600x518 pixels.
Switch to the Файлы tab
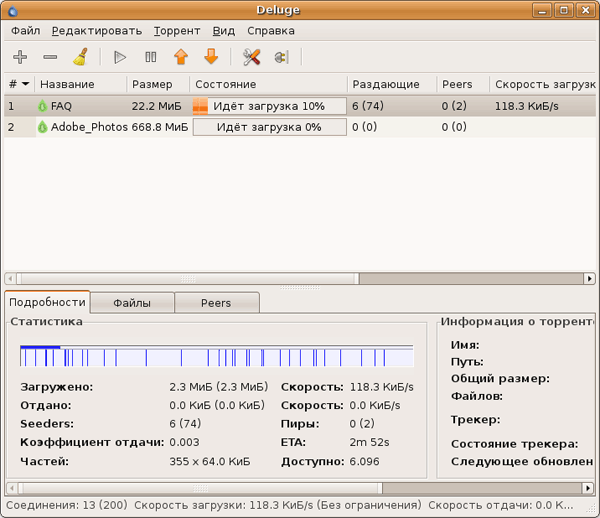(132, 303)
